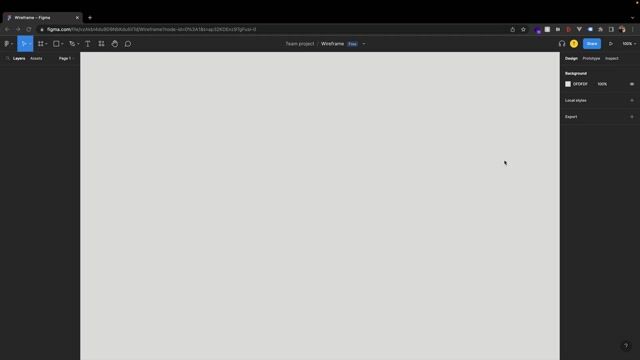Viewport: 640px width, 360px height.
Task: Start audio conversation with headphones icon
Action: [562, 44]
